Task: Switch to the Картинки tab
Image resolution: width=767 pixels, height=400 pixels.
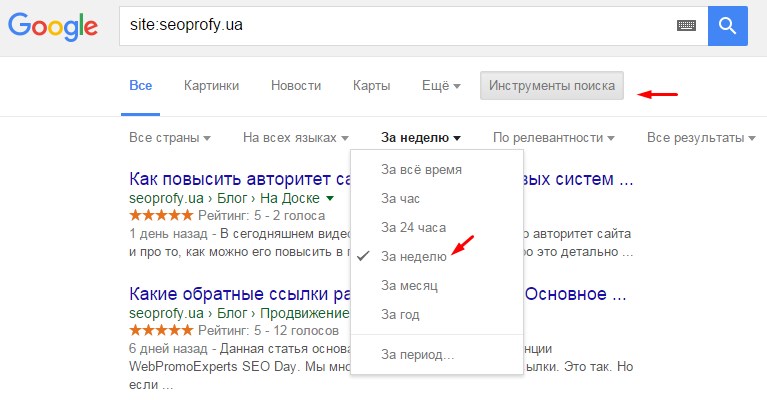Action: [211, 86]
